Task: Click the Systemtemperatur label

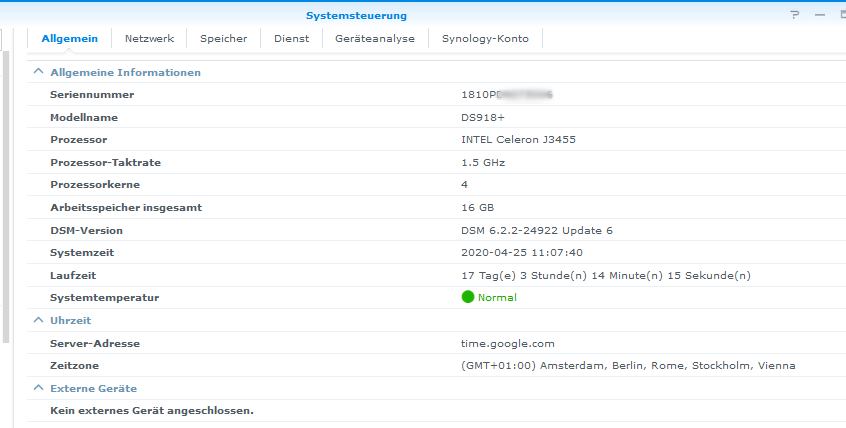Action: pyautogui.click(x=105, y=297)
